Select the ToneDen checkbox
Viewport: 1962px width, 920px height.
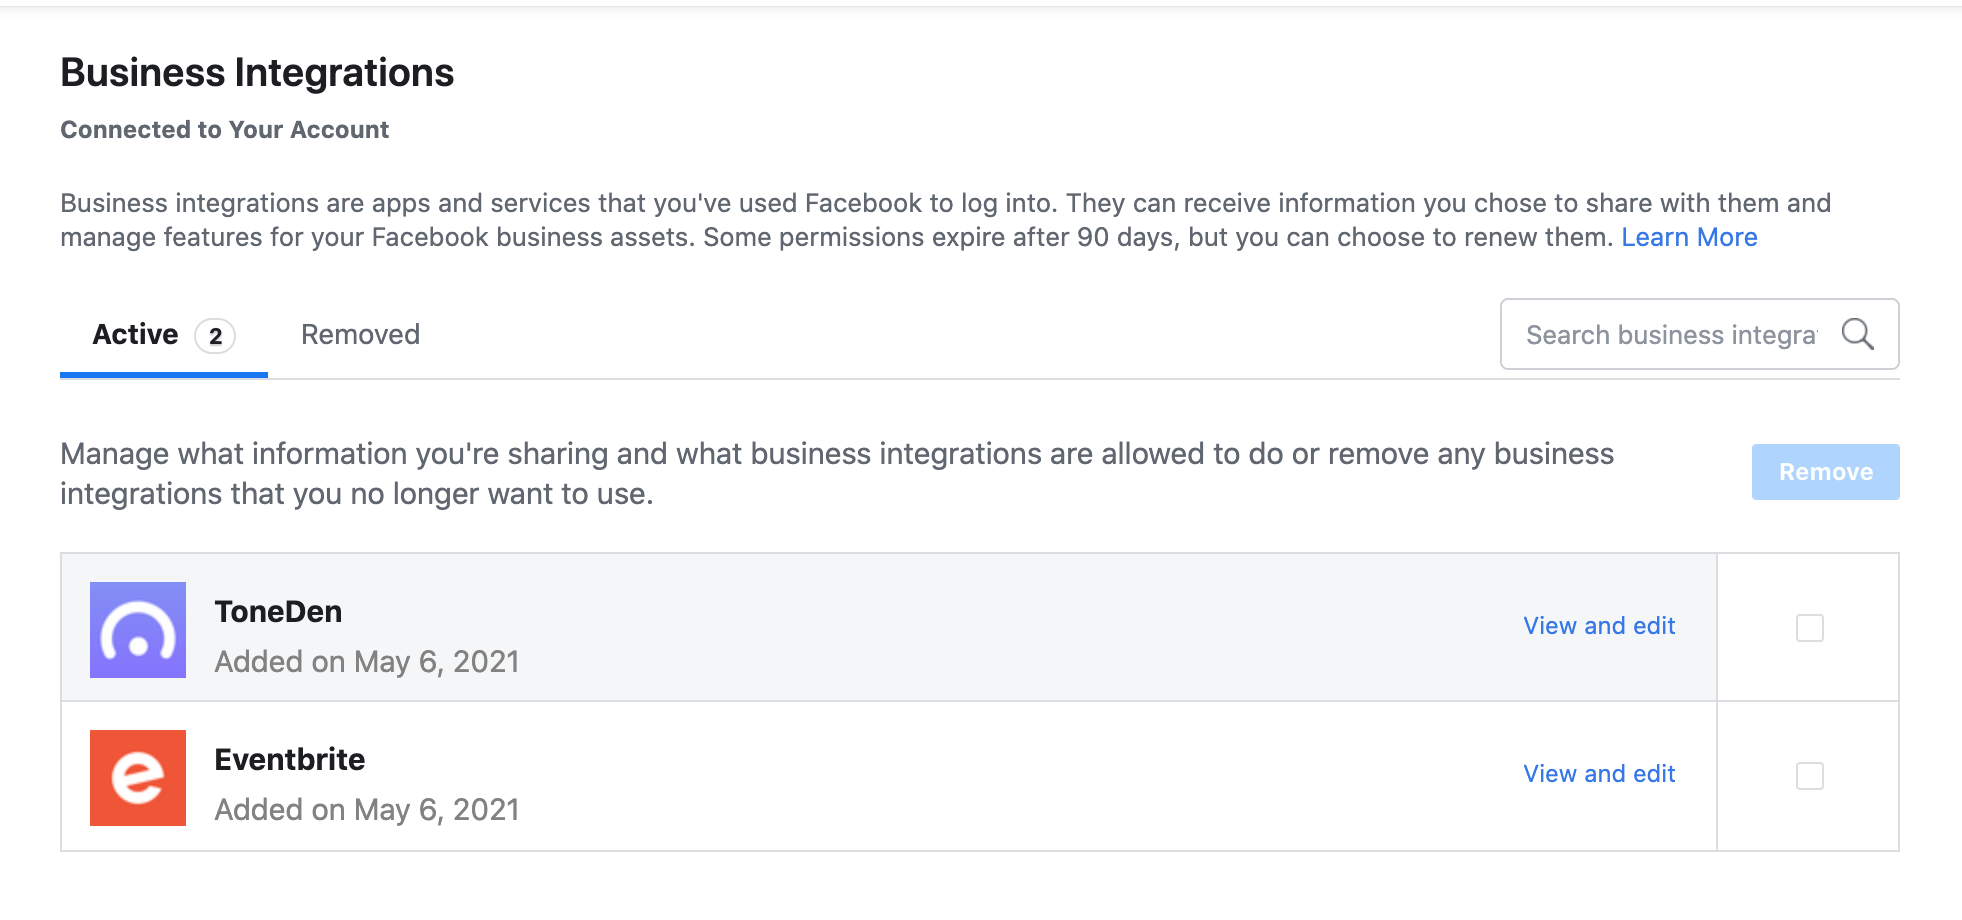(1809, 628)
